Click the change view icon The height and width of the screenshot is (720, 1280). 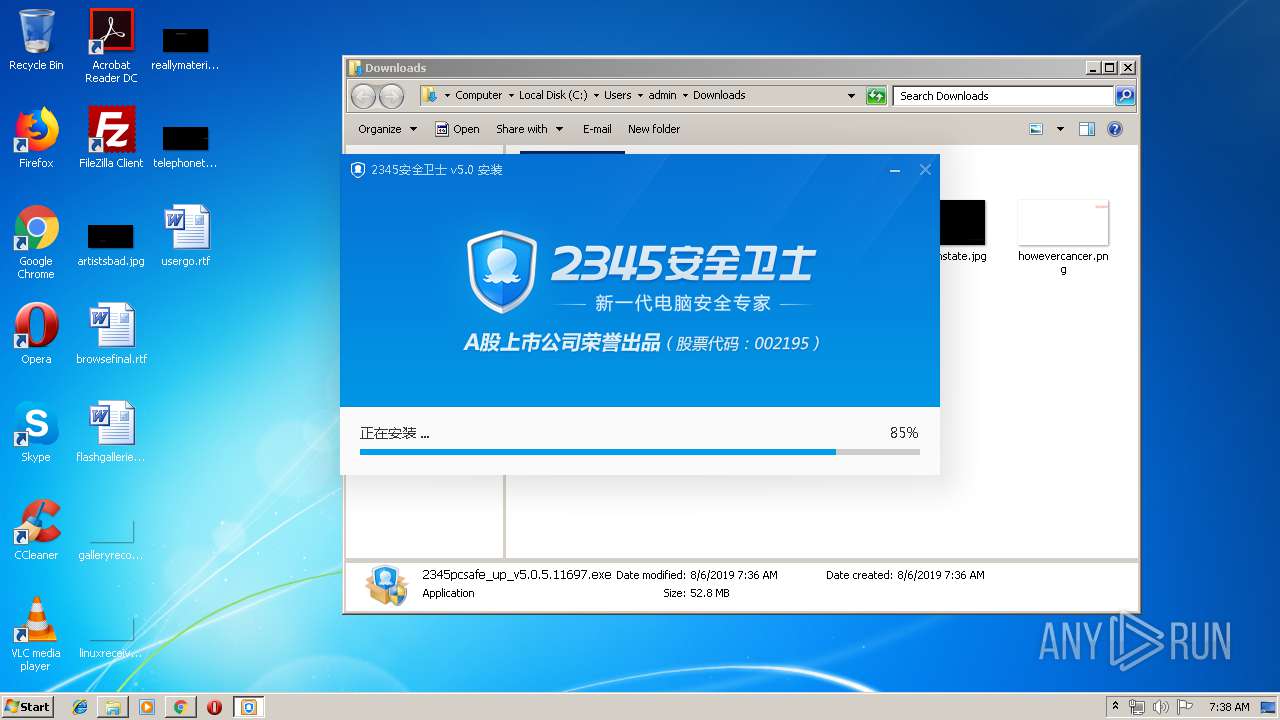[x=1037, y=129]
